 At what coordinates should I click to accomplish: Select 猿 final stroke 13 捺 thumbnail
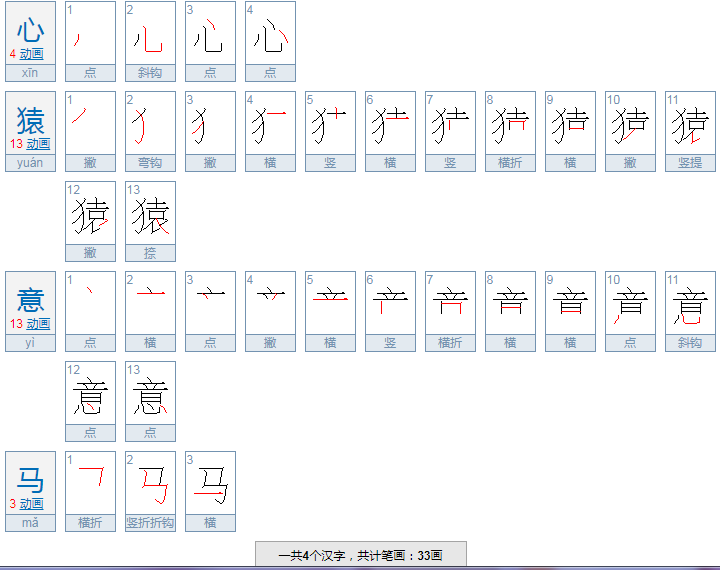pos(150,214)
